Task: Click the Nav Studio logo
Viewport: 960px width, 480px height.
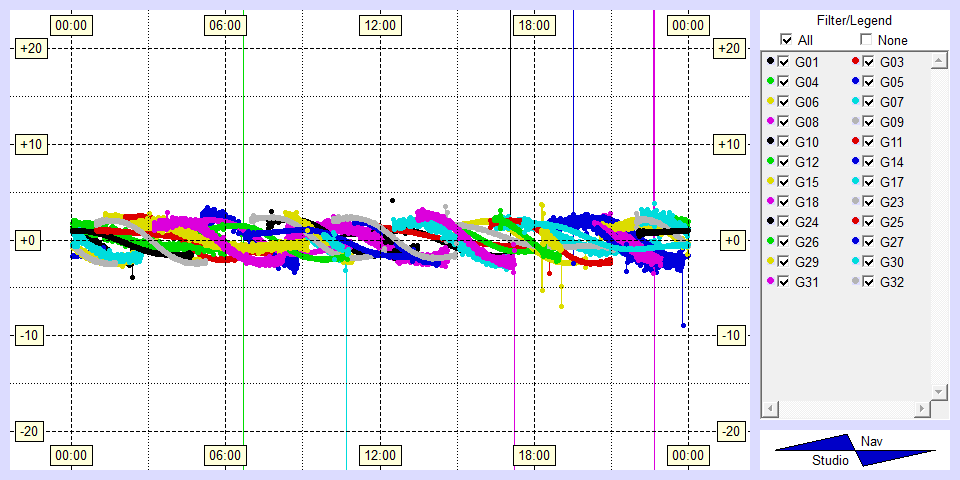Action: 855,450
